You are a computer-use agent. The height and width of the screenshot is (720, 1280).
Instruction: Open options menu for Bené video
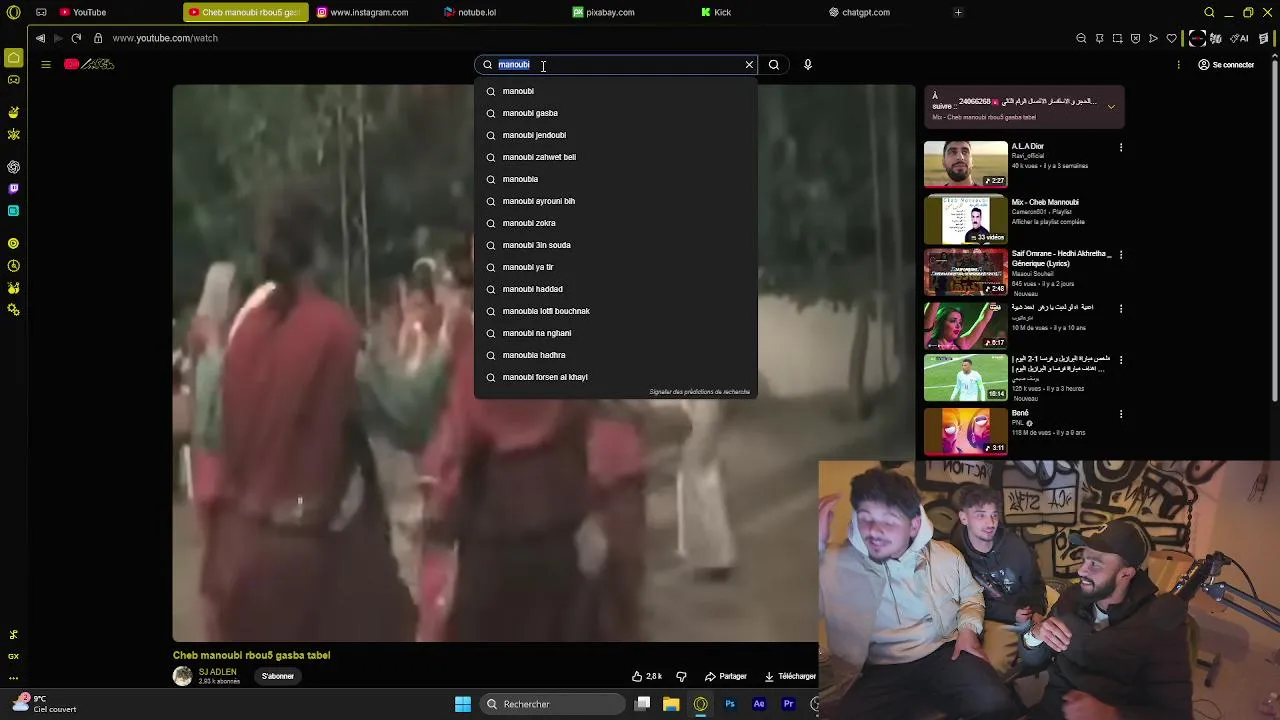(x=1120, y=414)
